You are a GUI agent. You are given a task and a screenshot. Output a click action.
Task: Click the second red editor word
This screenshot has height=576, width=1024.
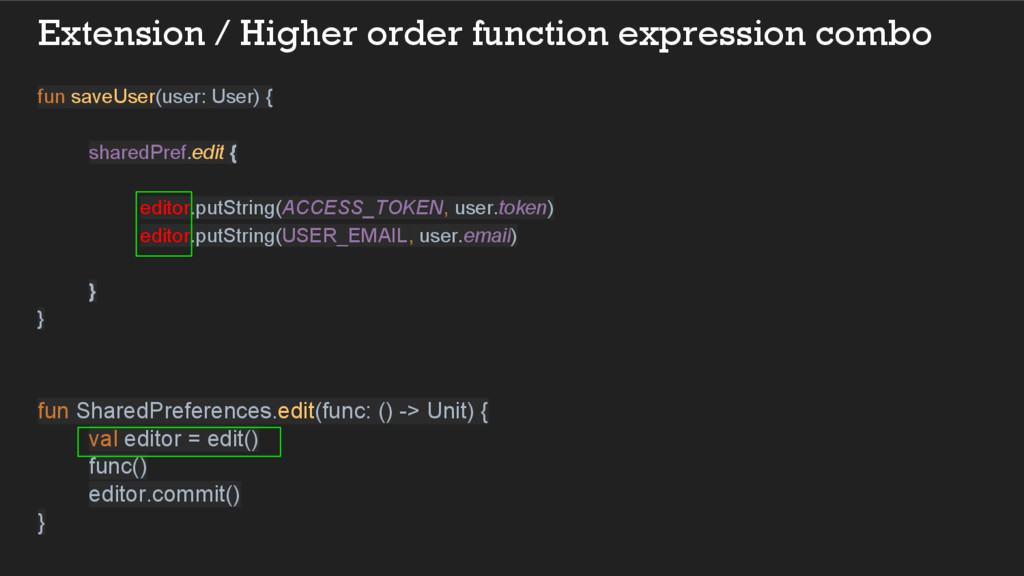point(165,236)
